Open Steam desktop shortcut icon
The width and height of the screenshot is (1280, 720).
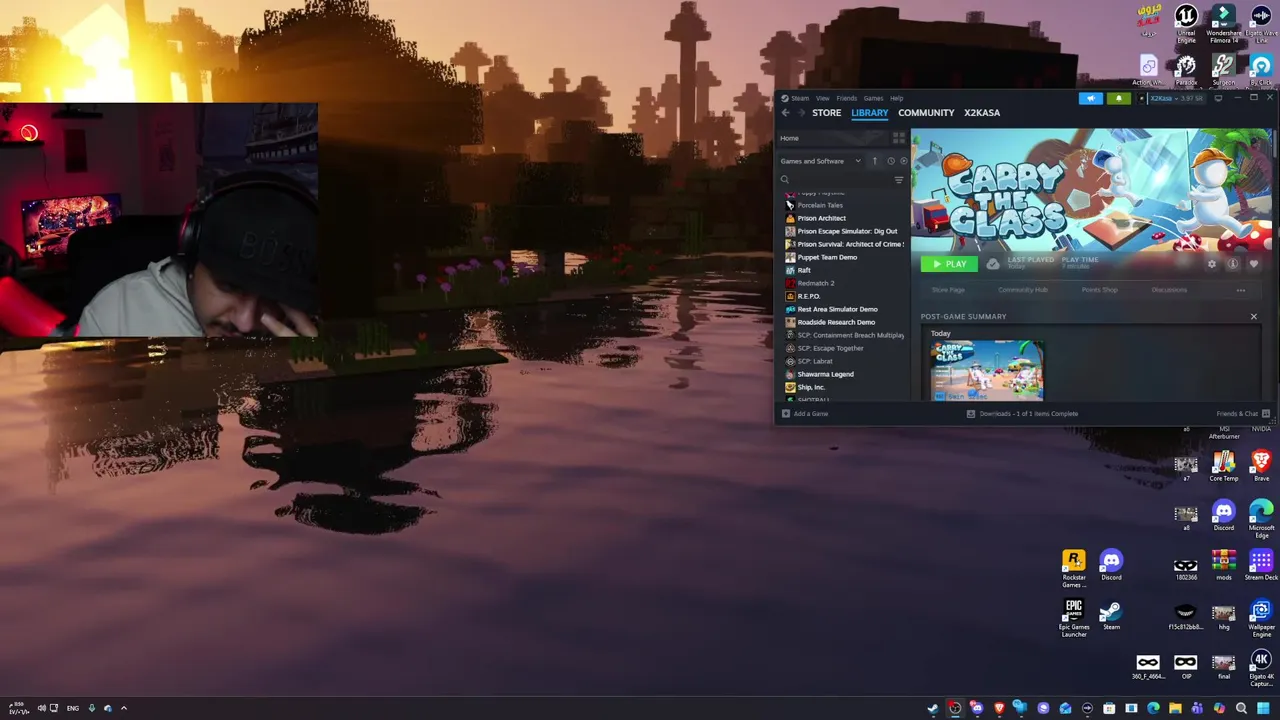coord(1111,616)
